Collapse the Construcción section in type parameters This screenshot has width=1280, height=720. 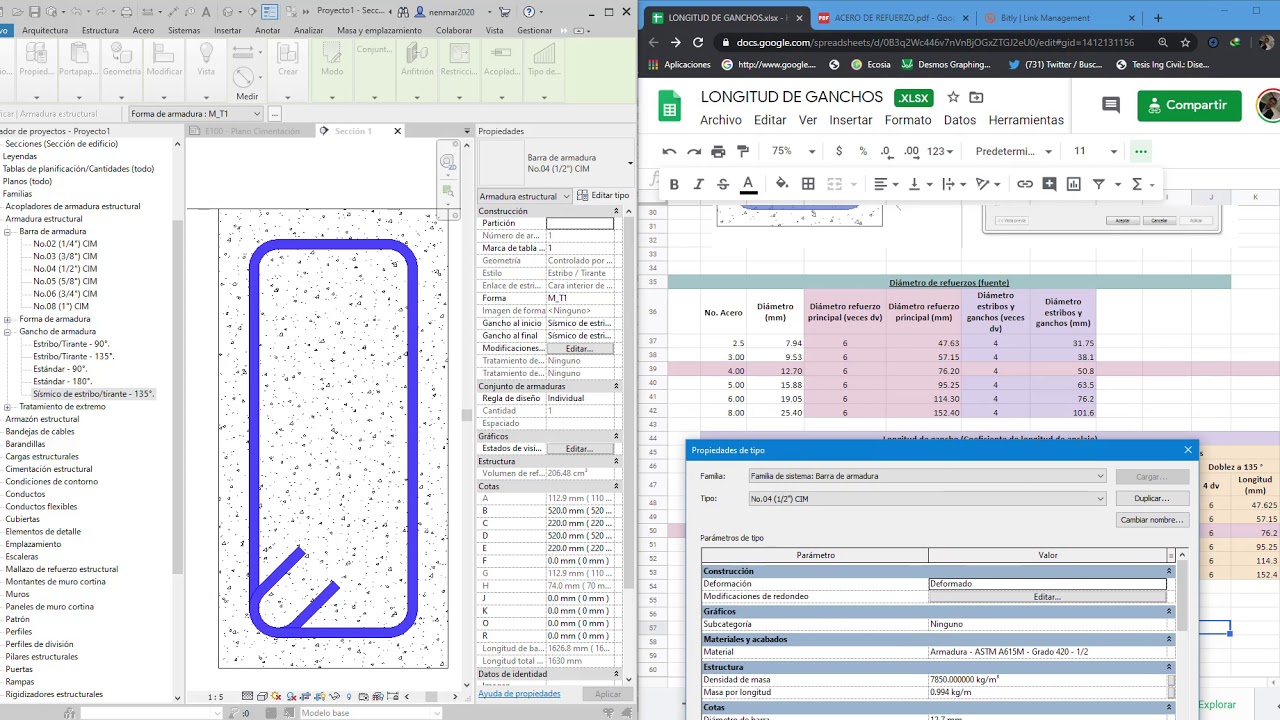click(1169, 571)
